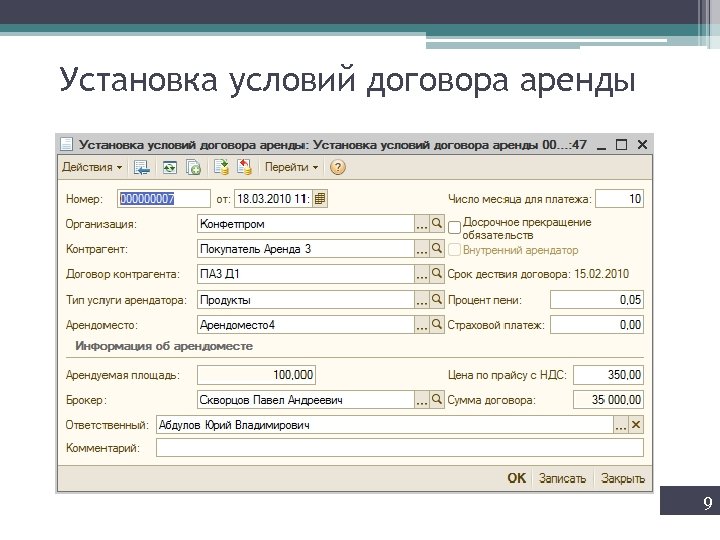Open Договор контрагента via magnifier icon
This screenshot has width=720, height=540.
pos(437,274)
